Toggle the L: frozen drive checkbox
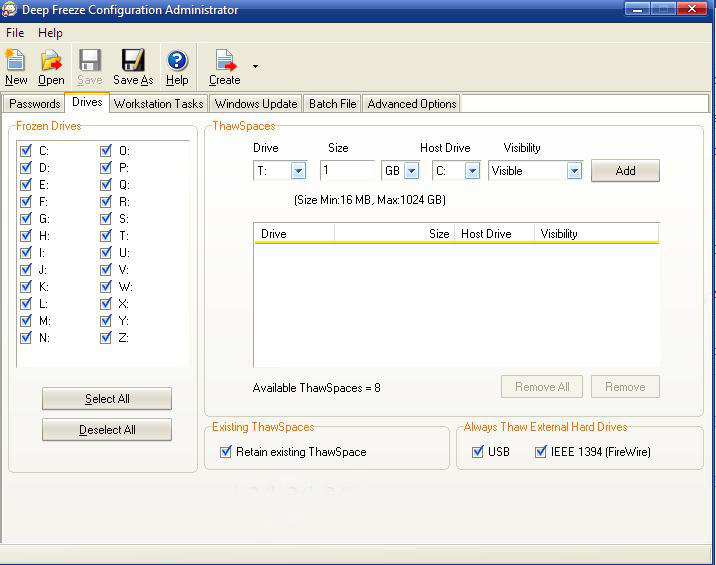This screenshot has height=565, width=716. pyautogui.click(x=26, y=304)
